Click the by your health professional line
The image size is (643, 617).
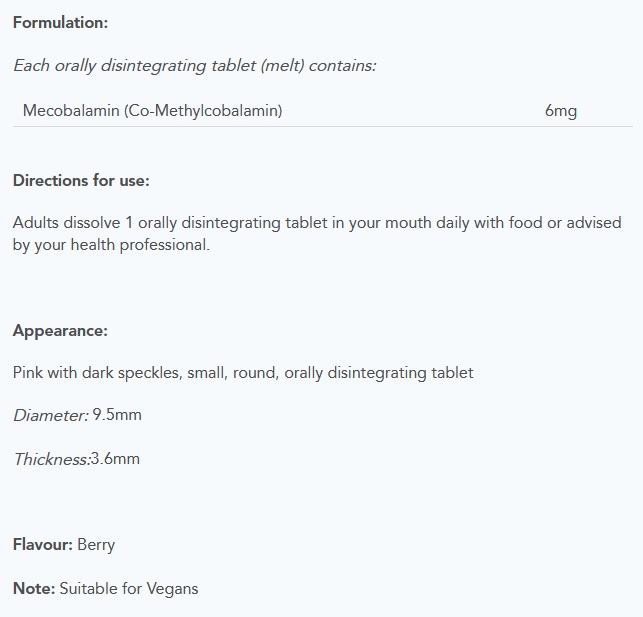(x=111, y=245)
